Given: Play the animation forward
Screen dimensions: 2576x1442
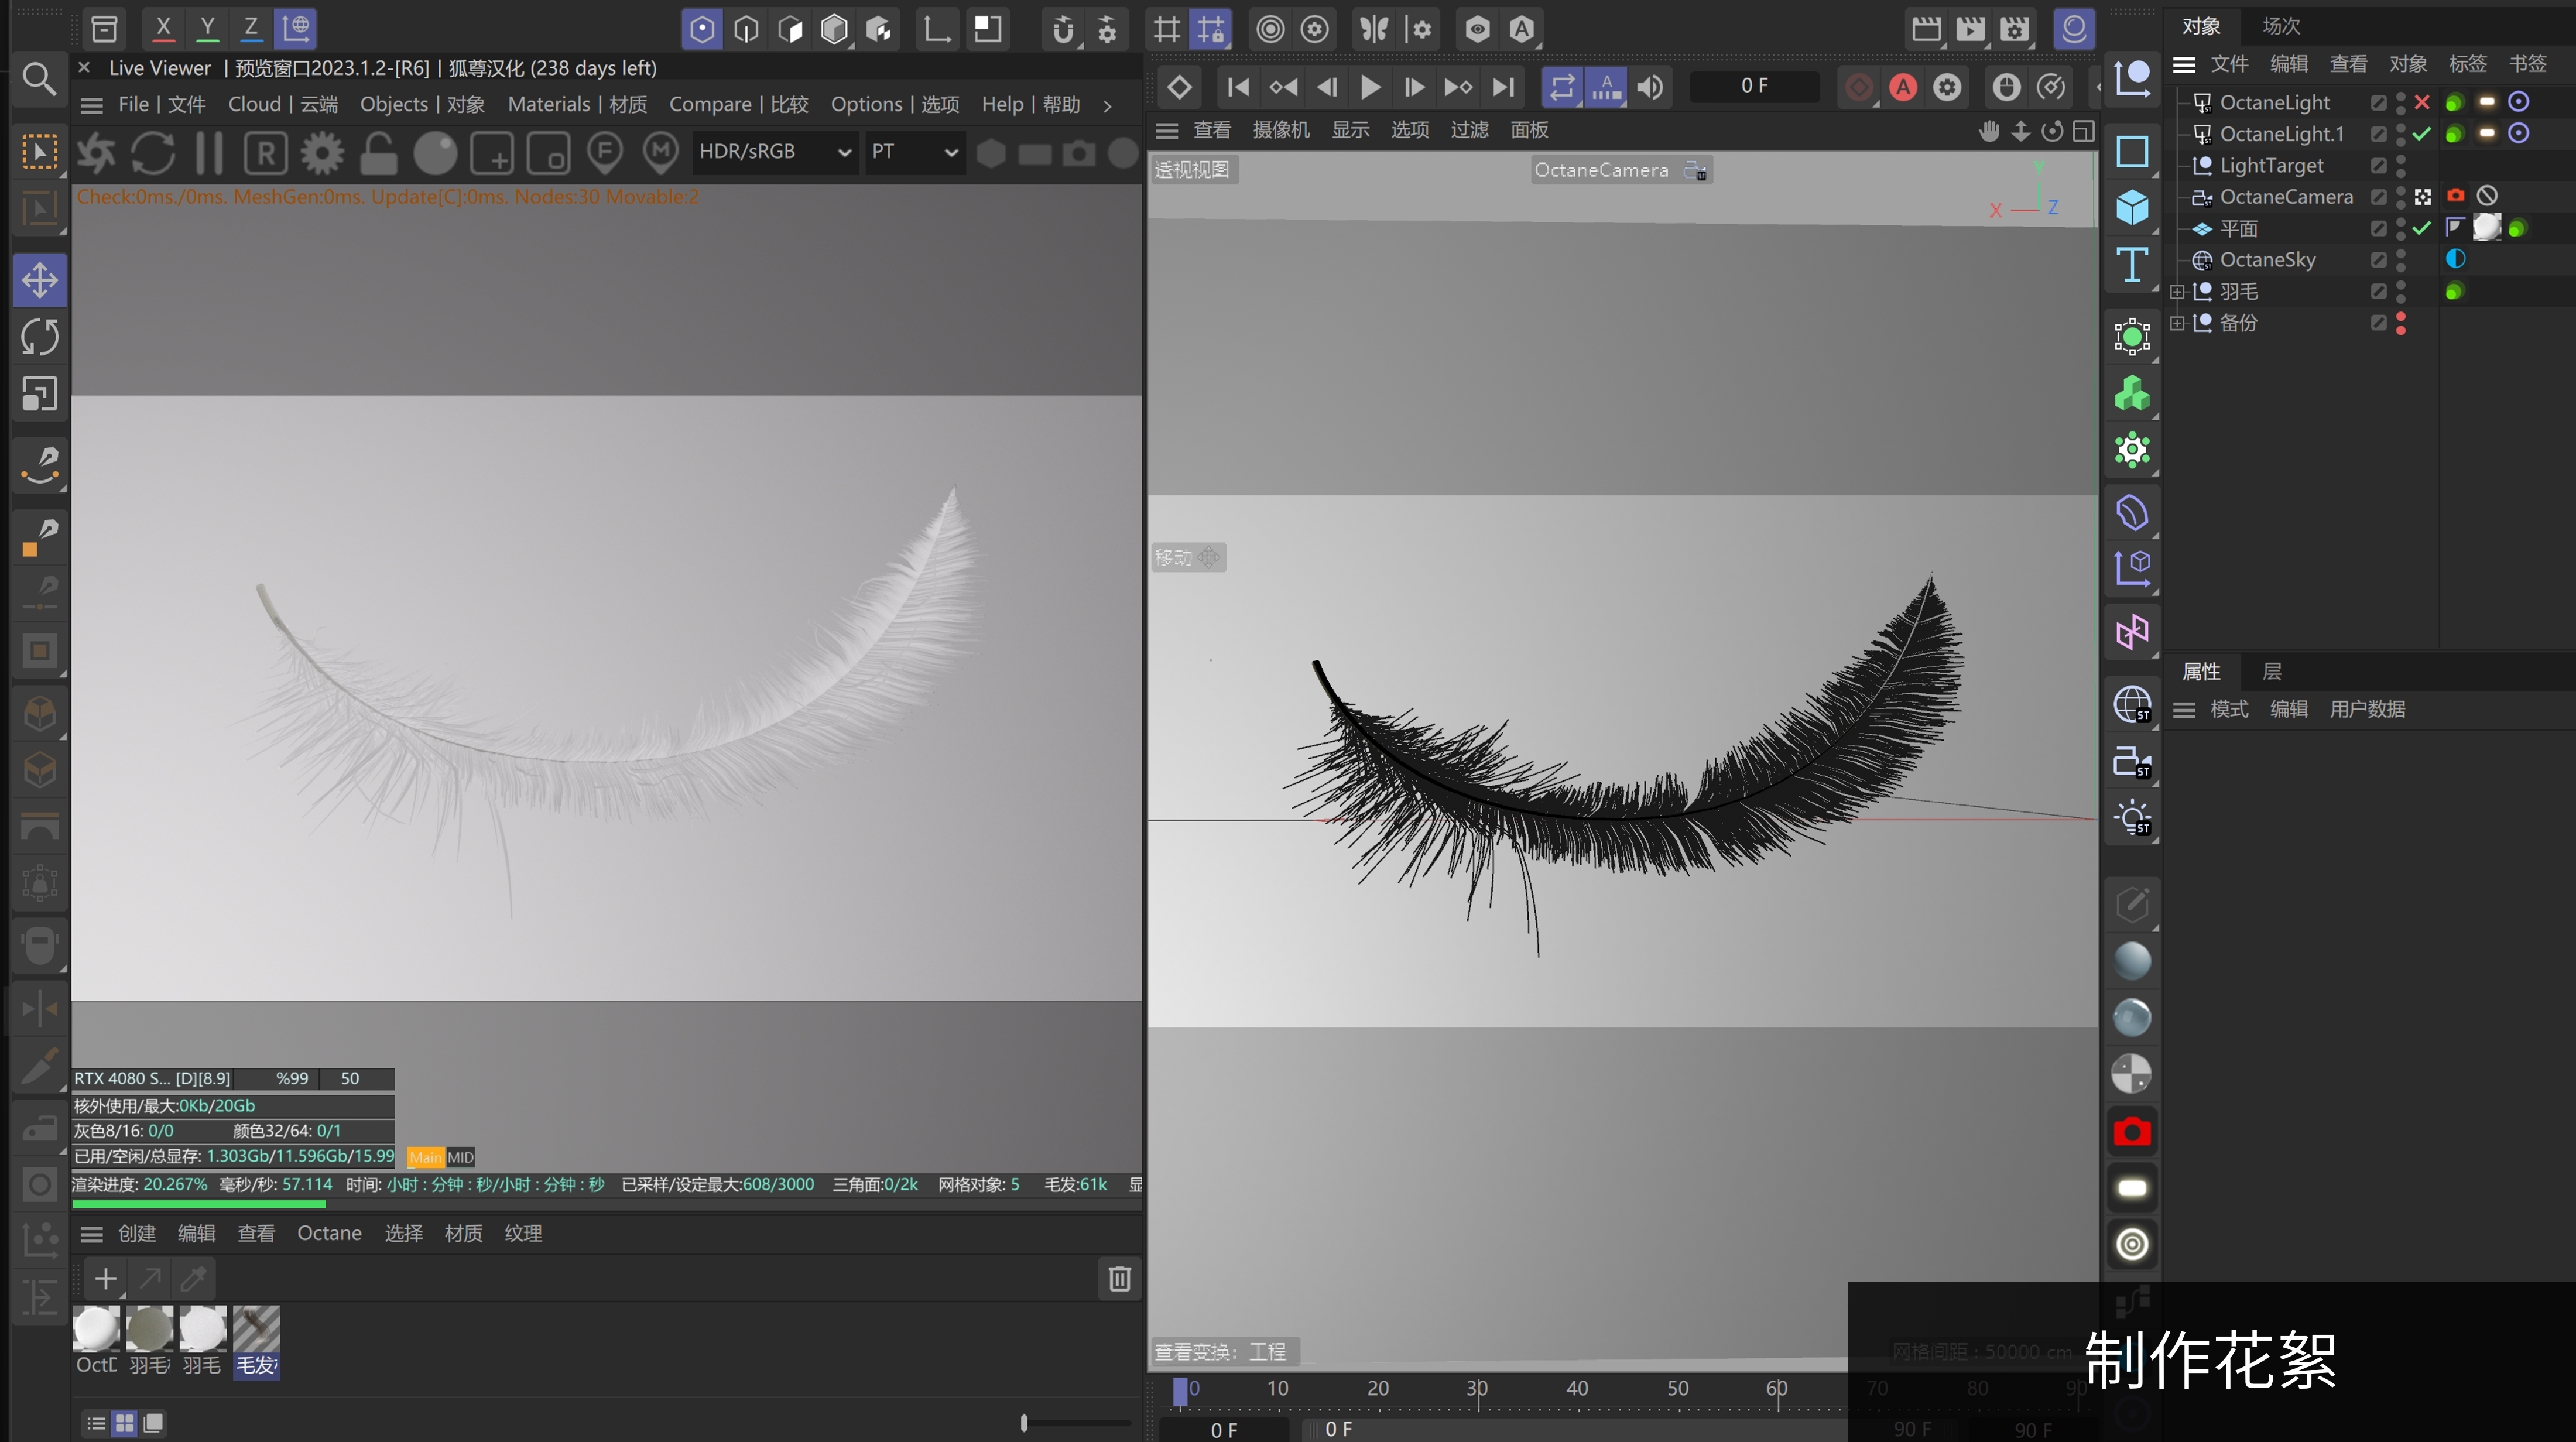Looking at the screenshot, I should coord(1370,87).
